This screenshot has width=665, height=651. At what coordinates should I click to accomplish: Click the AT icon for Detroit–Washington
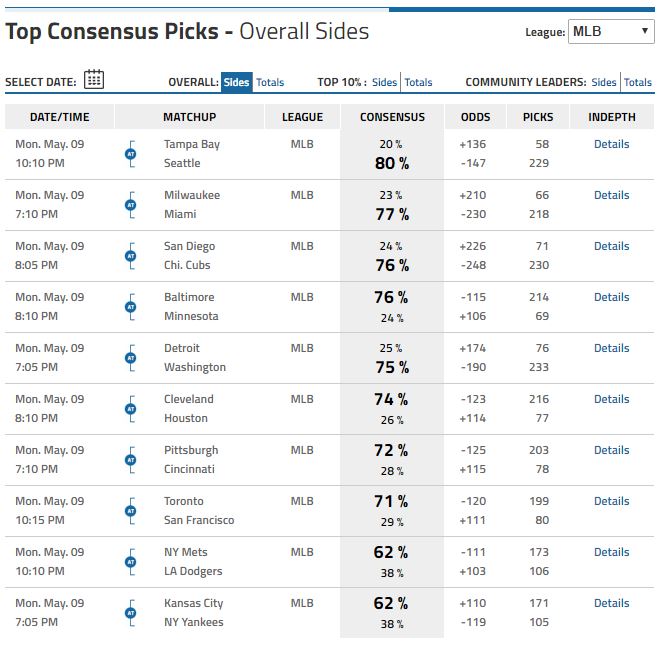(130, 358)
